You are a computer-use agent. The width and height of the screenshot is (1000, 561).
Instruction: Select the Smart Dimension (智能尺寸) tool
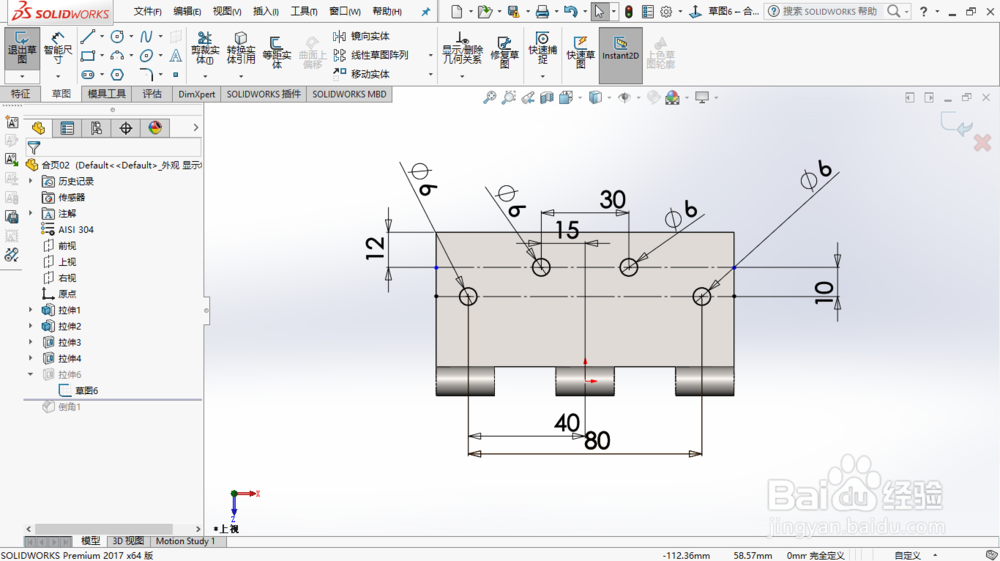click(58, 49)
